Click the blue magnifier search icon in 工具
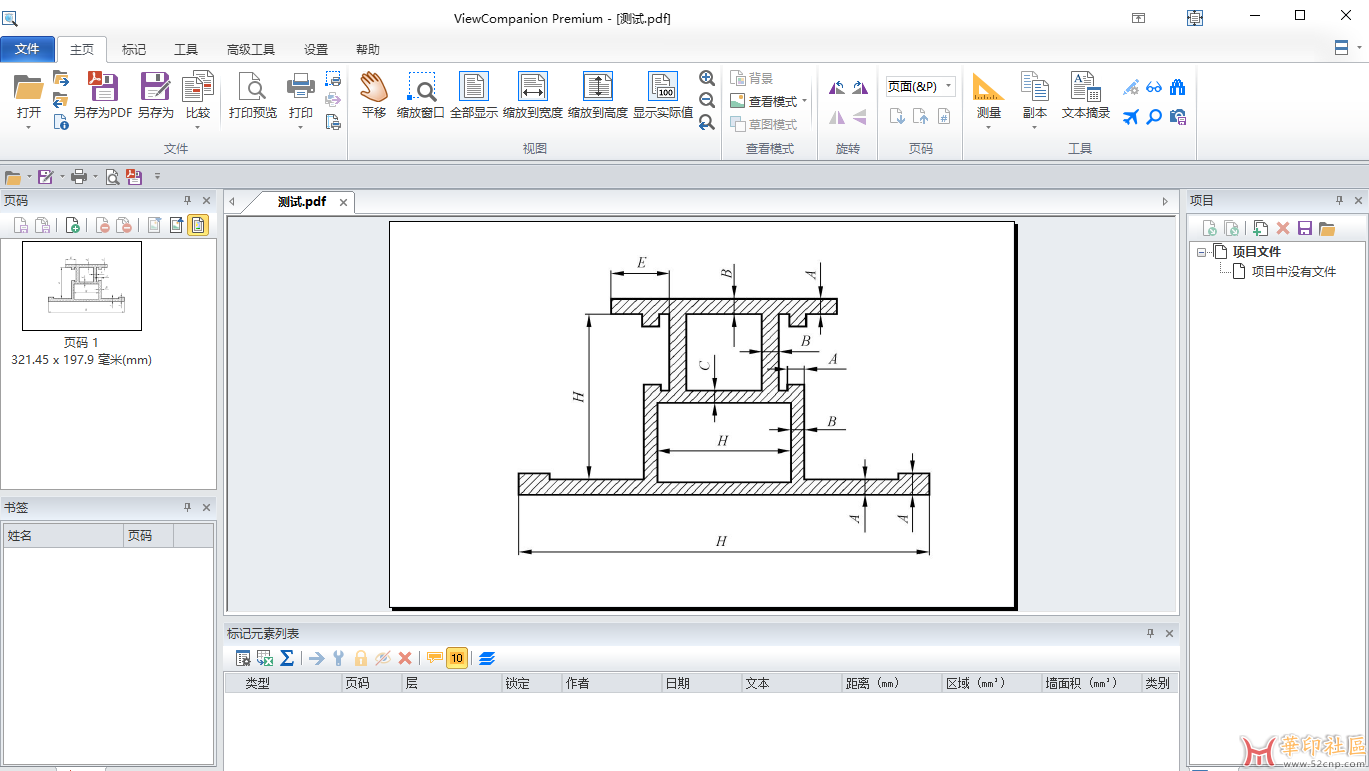 (1154, 117)
